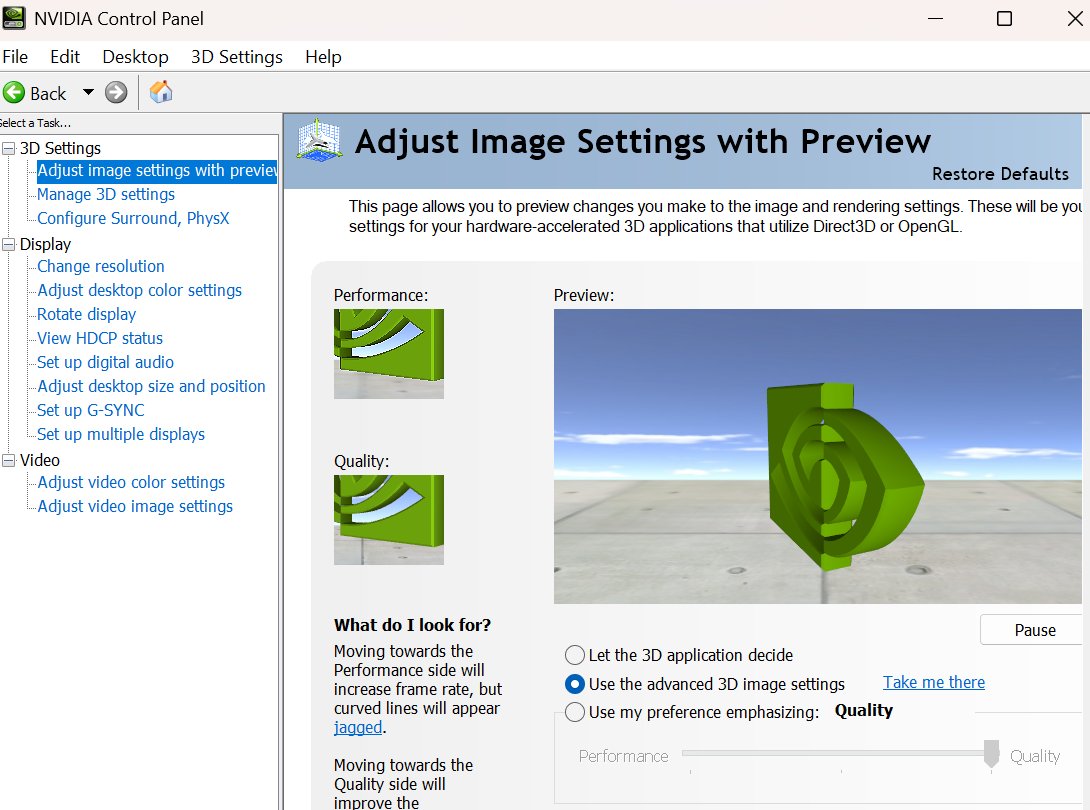Open the Back history dropdown arrow
The image size is (1090, 810).
(88, 92)
